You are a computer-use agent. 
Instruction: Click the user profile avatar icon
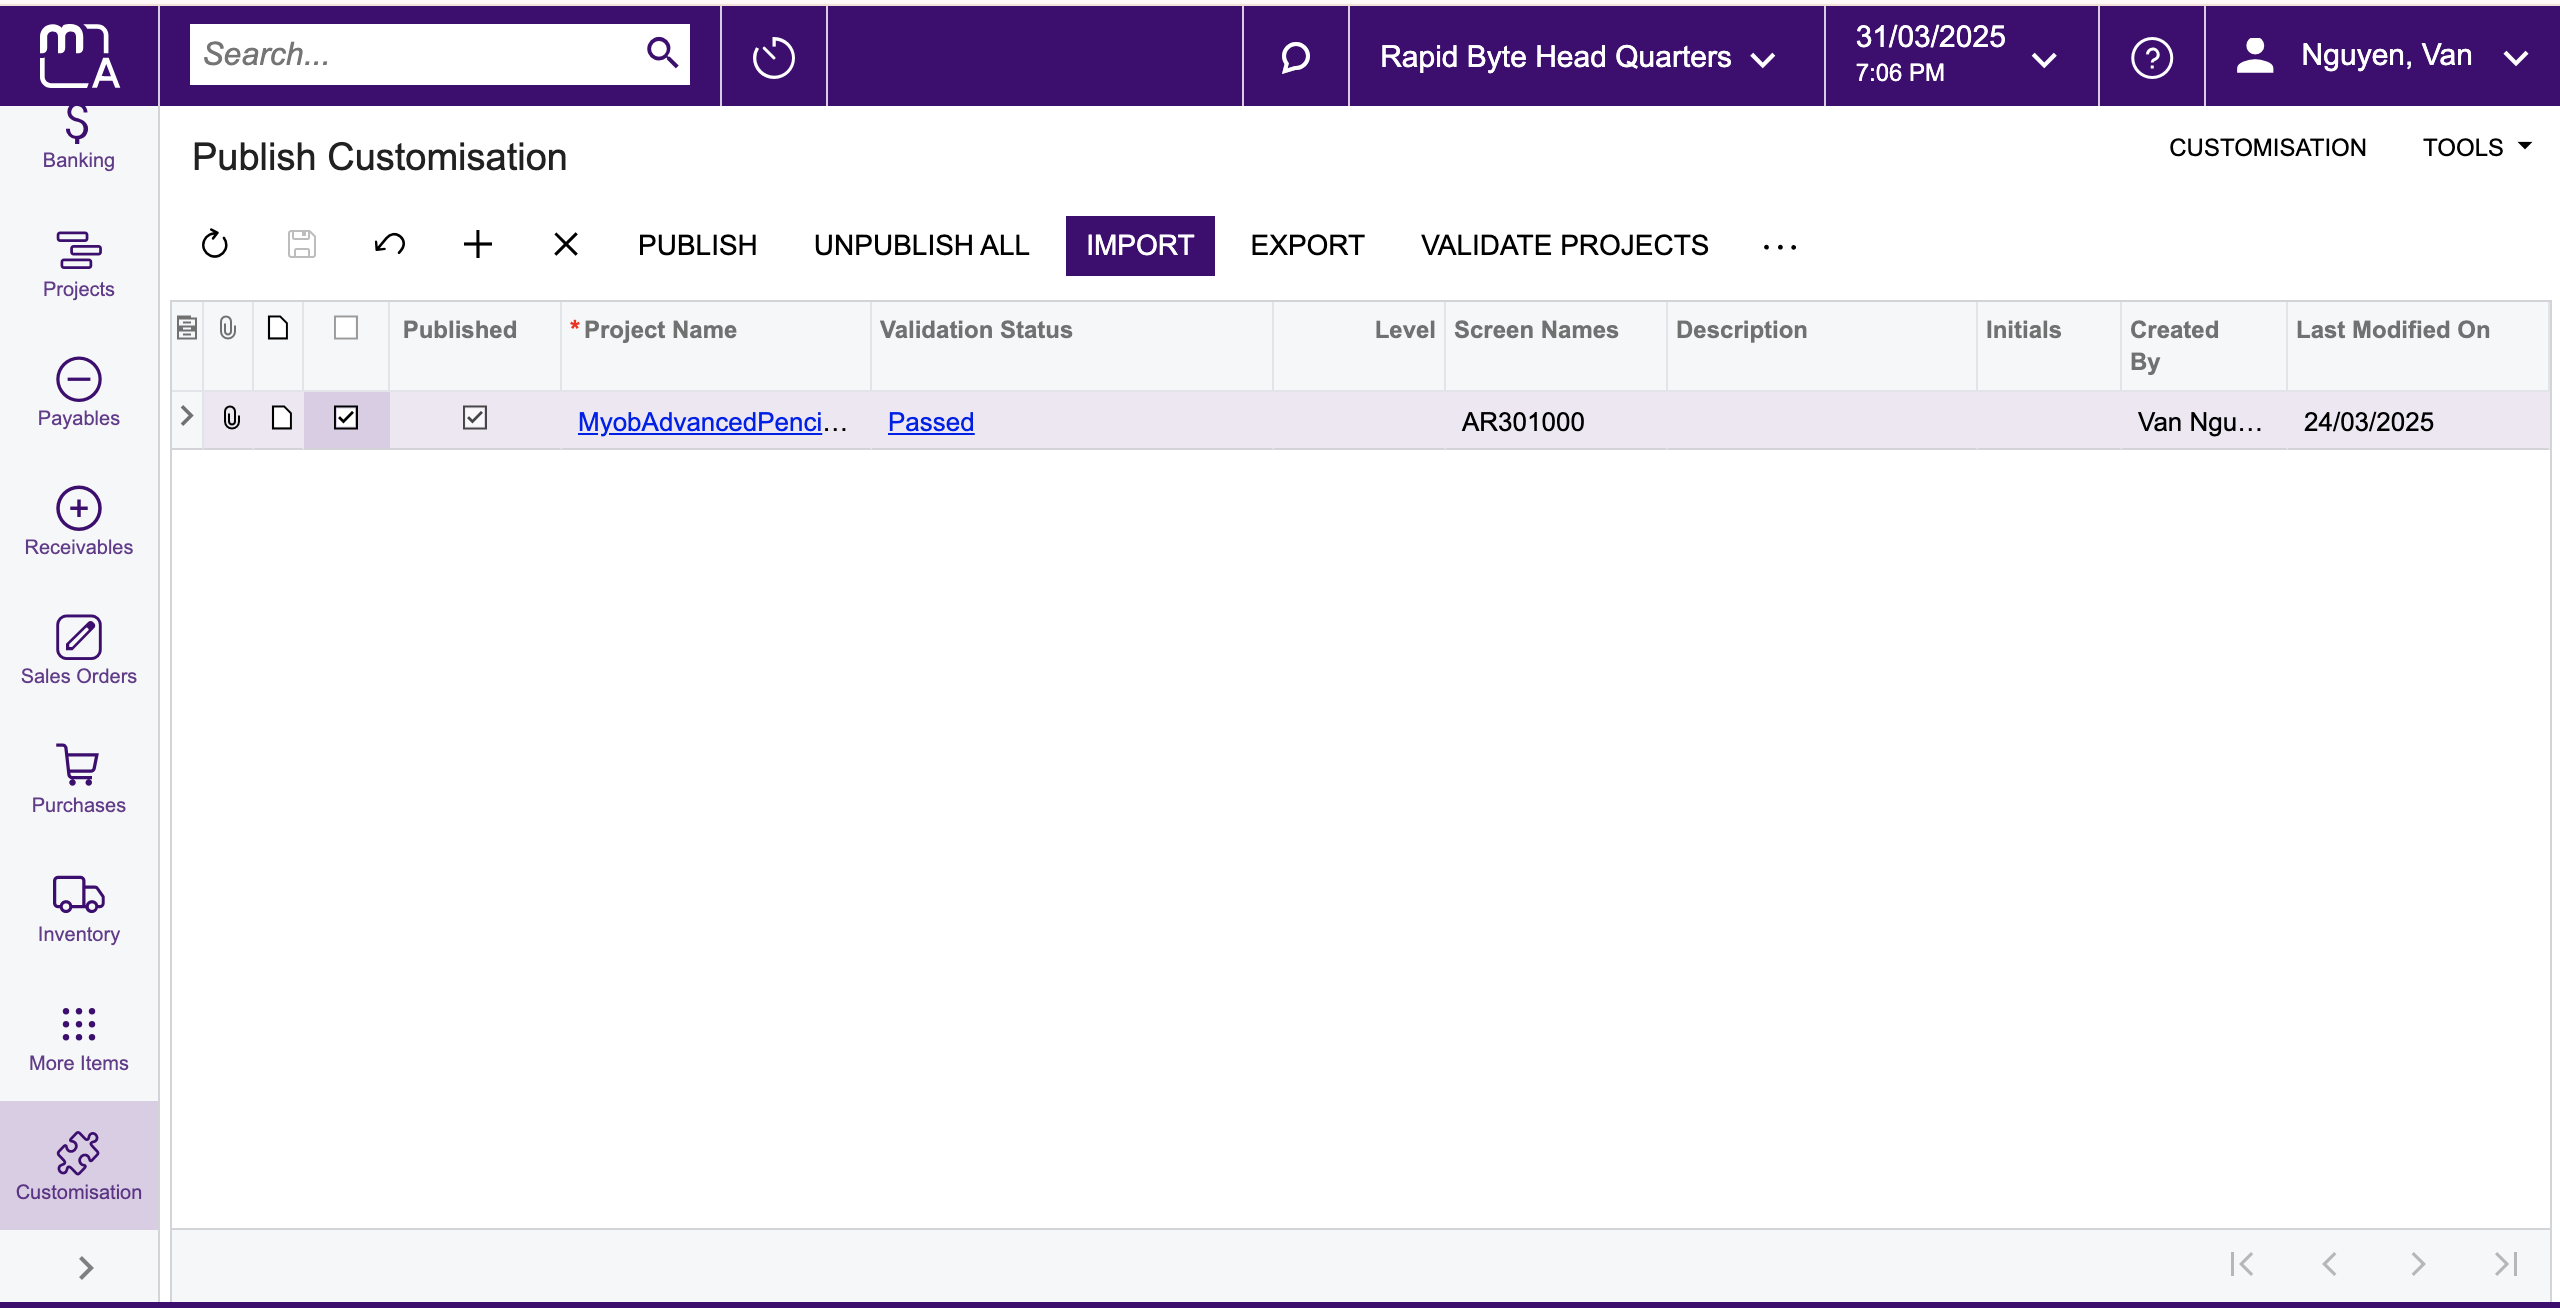click(2255, 55)
